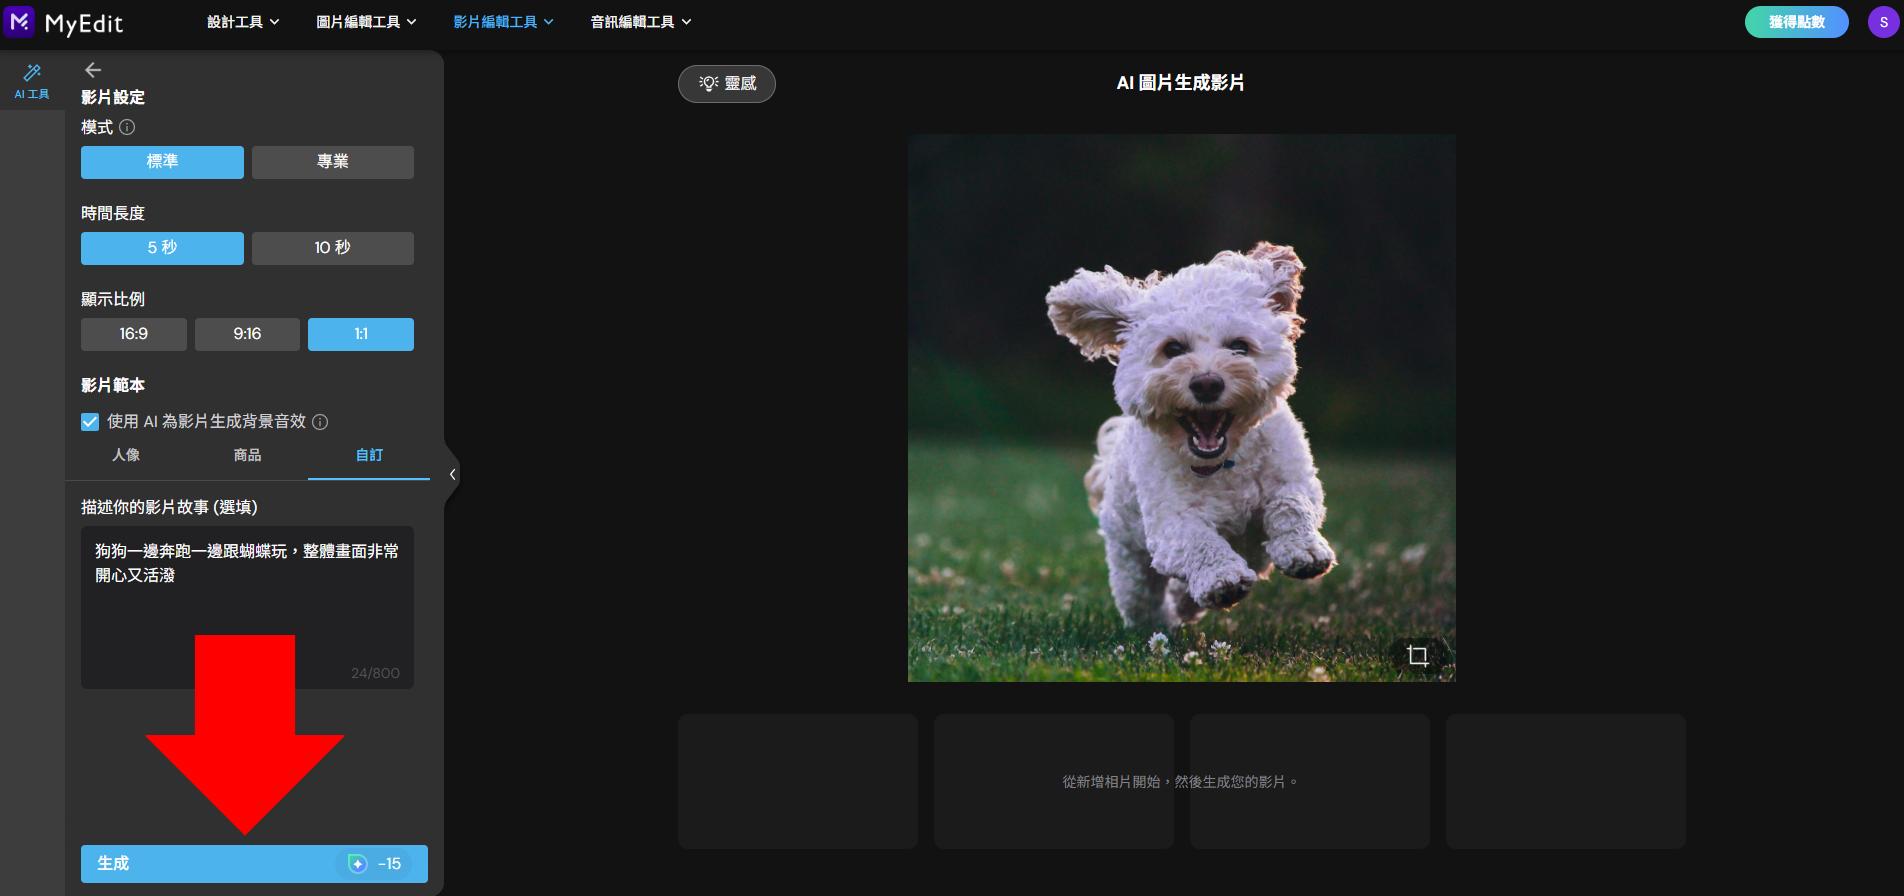Click the uploaded dog photo preview
Viewport: 1904px width, 896px height.
[x=1181, y=408]
